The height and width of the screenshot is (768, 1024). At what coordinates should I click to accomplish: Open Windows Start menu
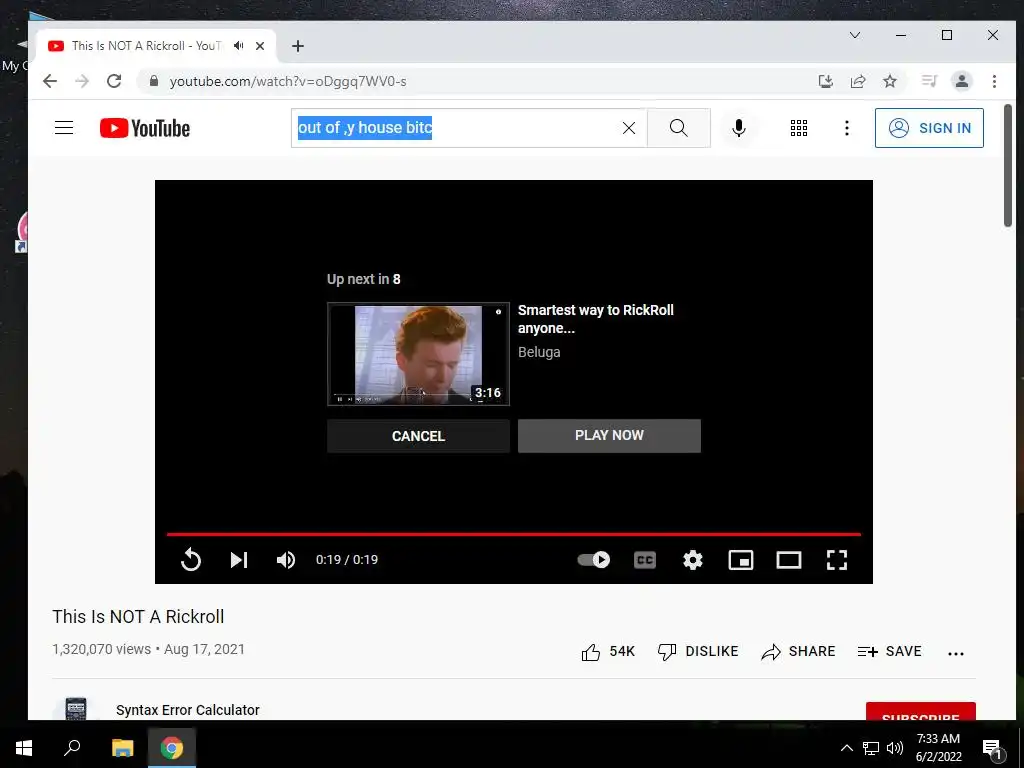tap(24, 748)
